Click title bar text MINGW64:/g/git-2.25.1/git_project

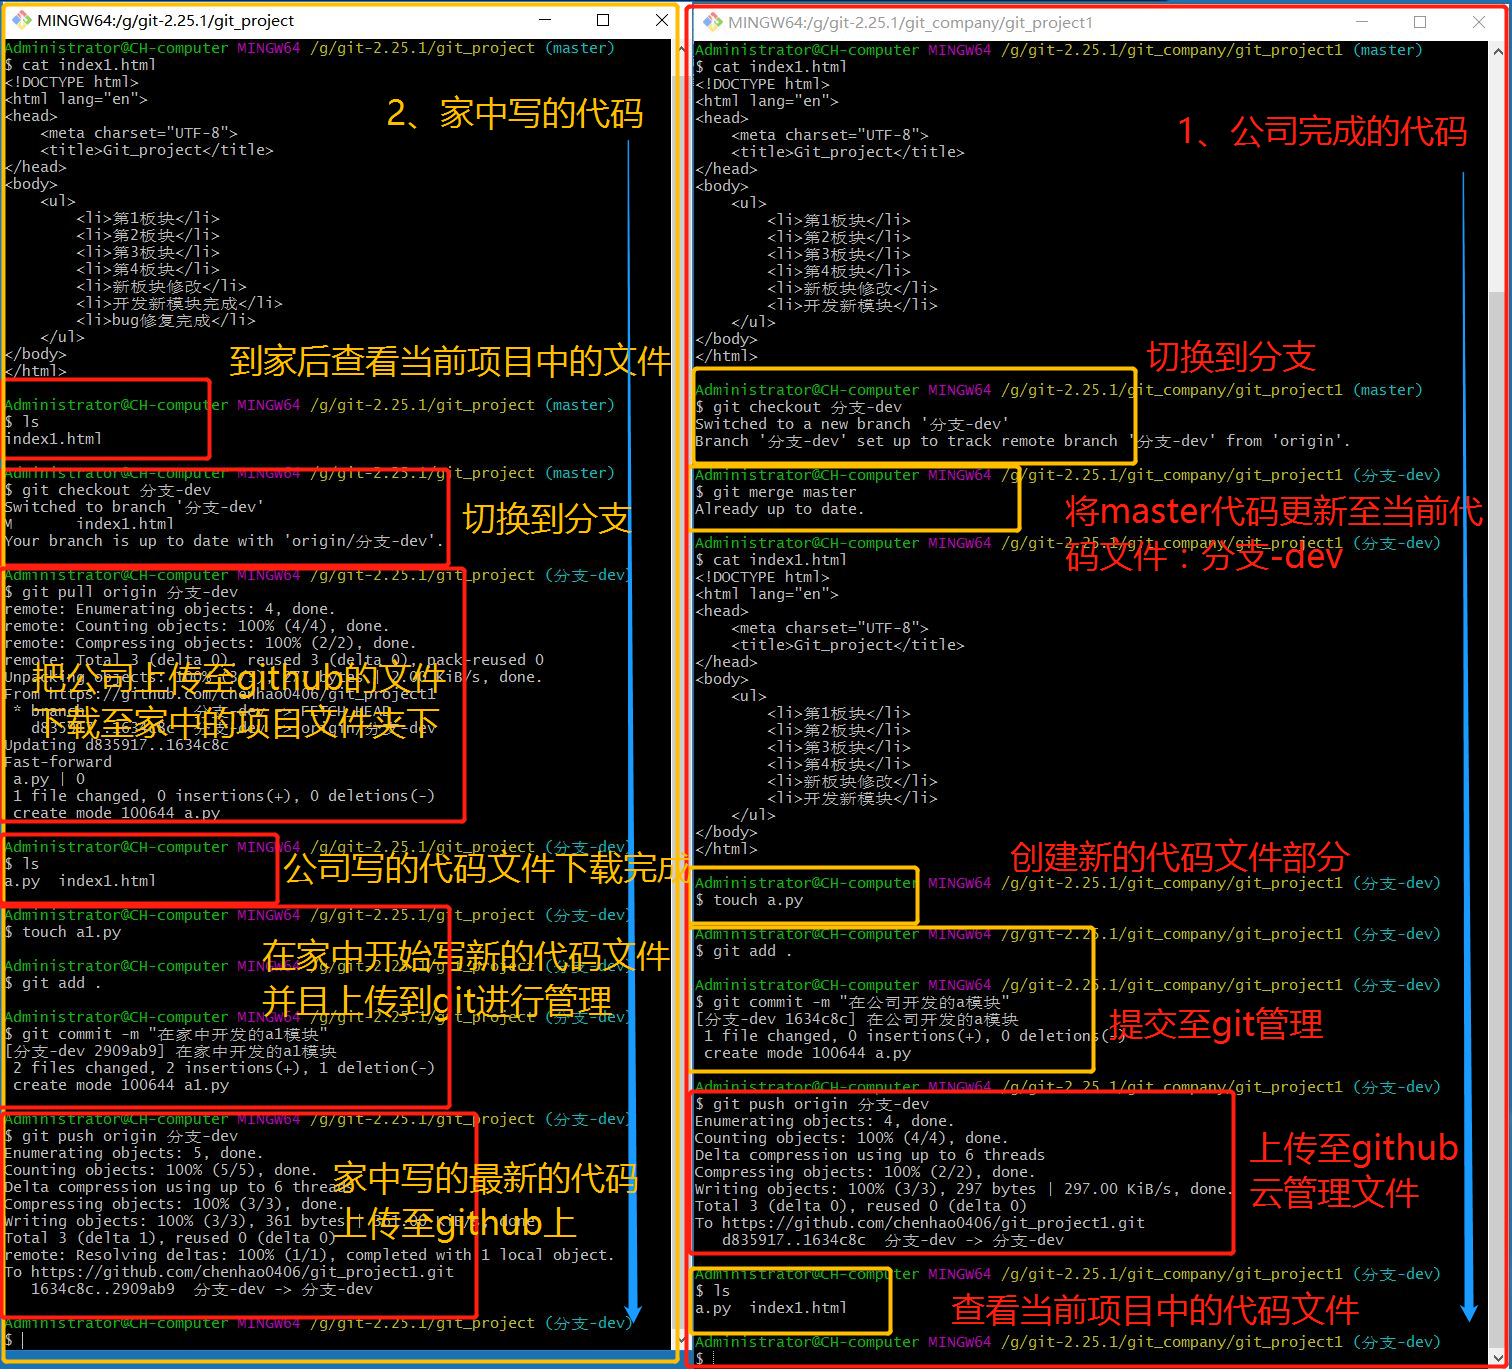[x=166, y=20]
